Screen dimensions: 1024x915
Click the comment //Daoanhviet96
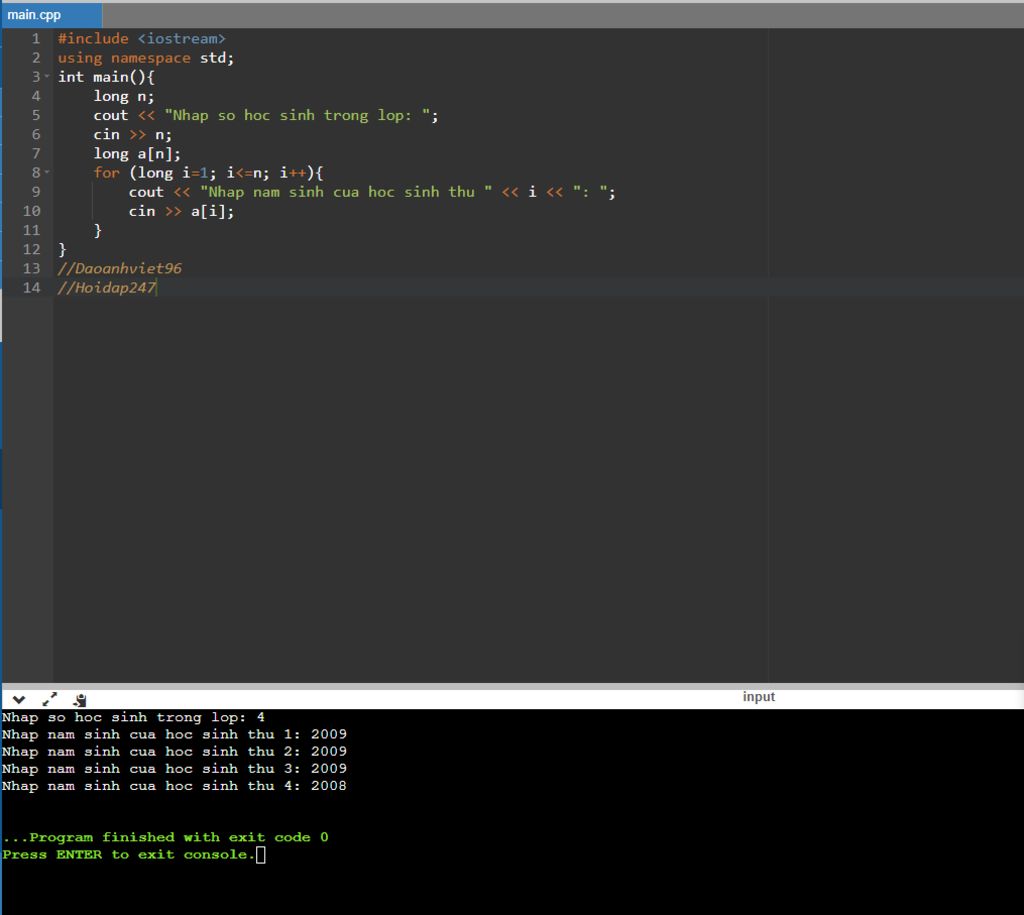tap(120, 268)
